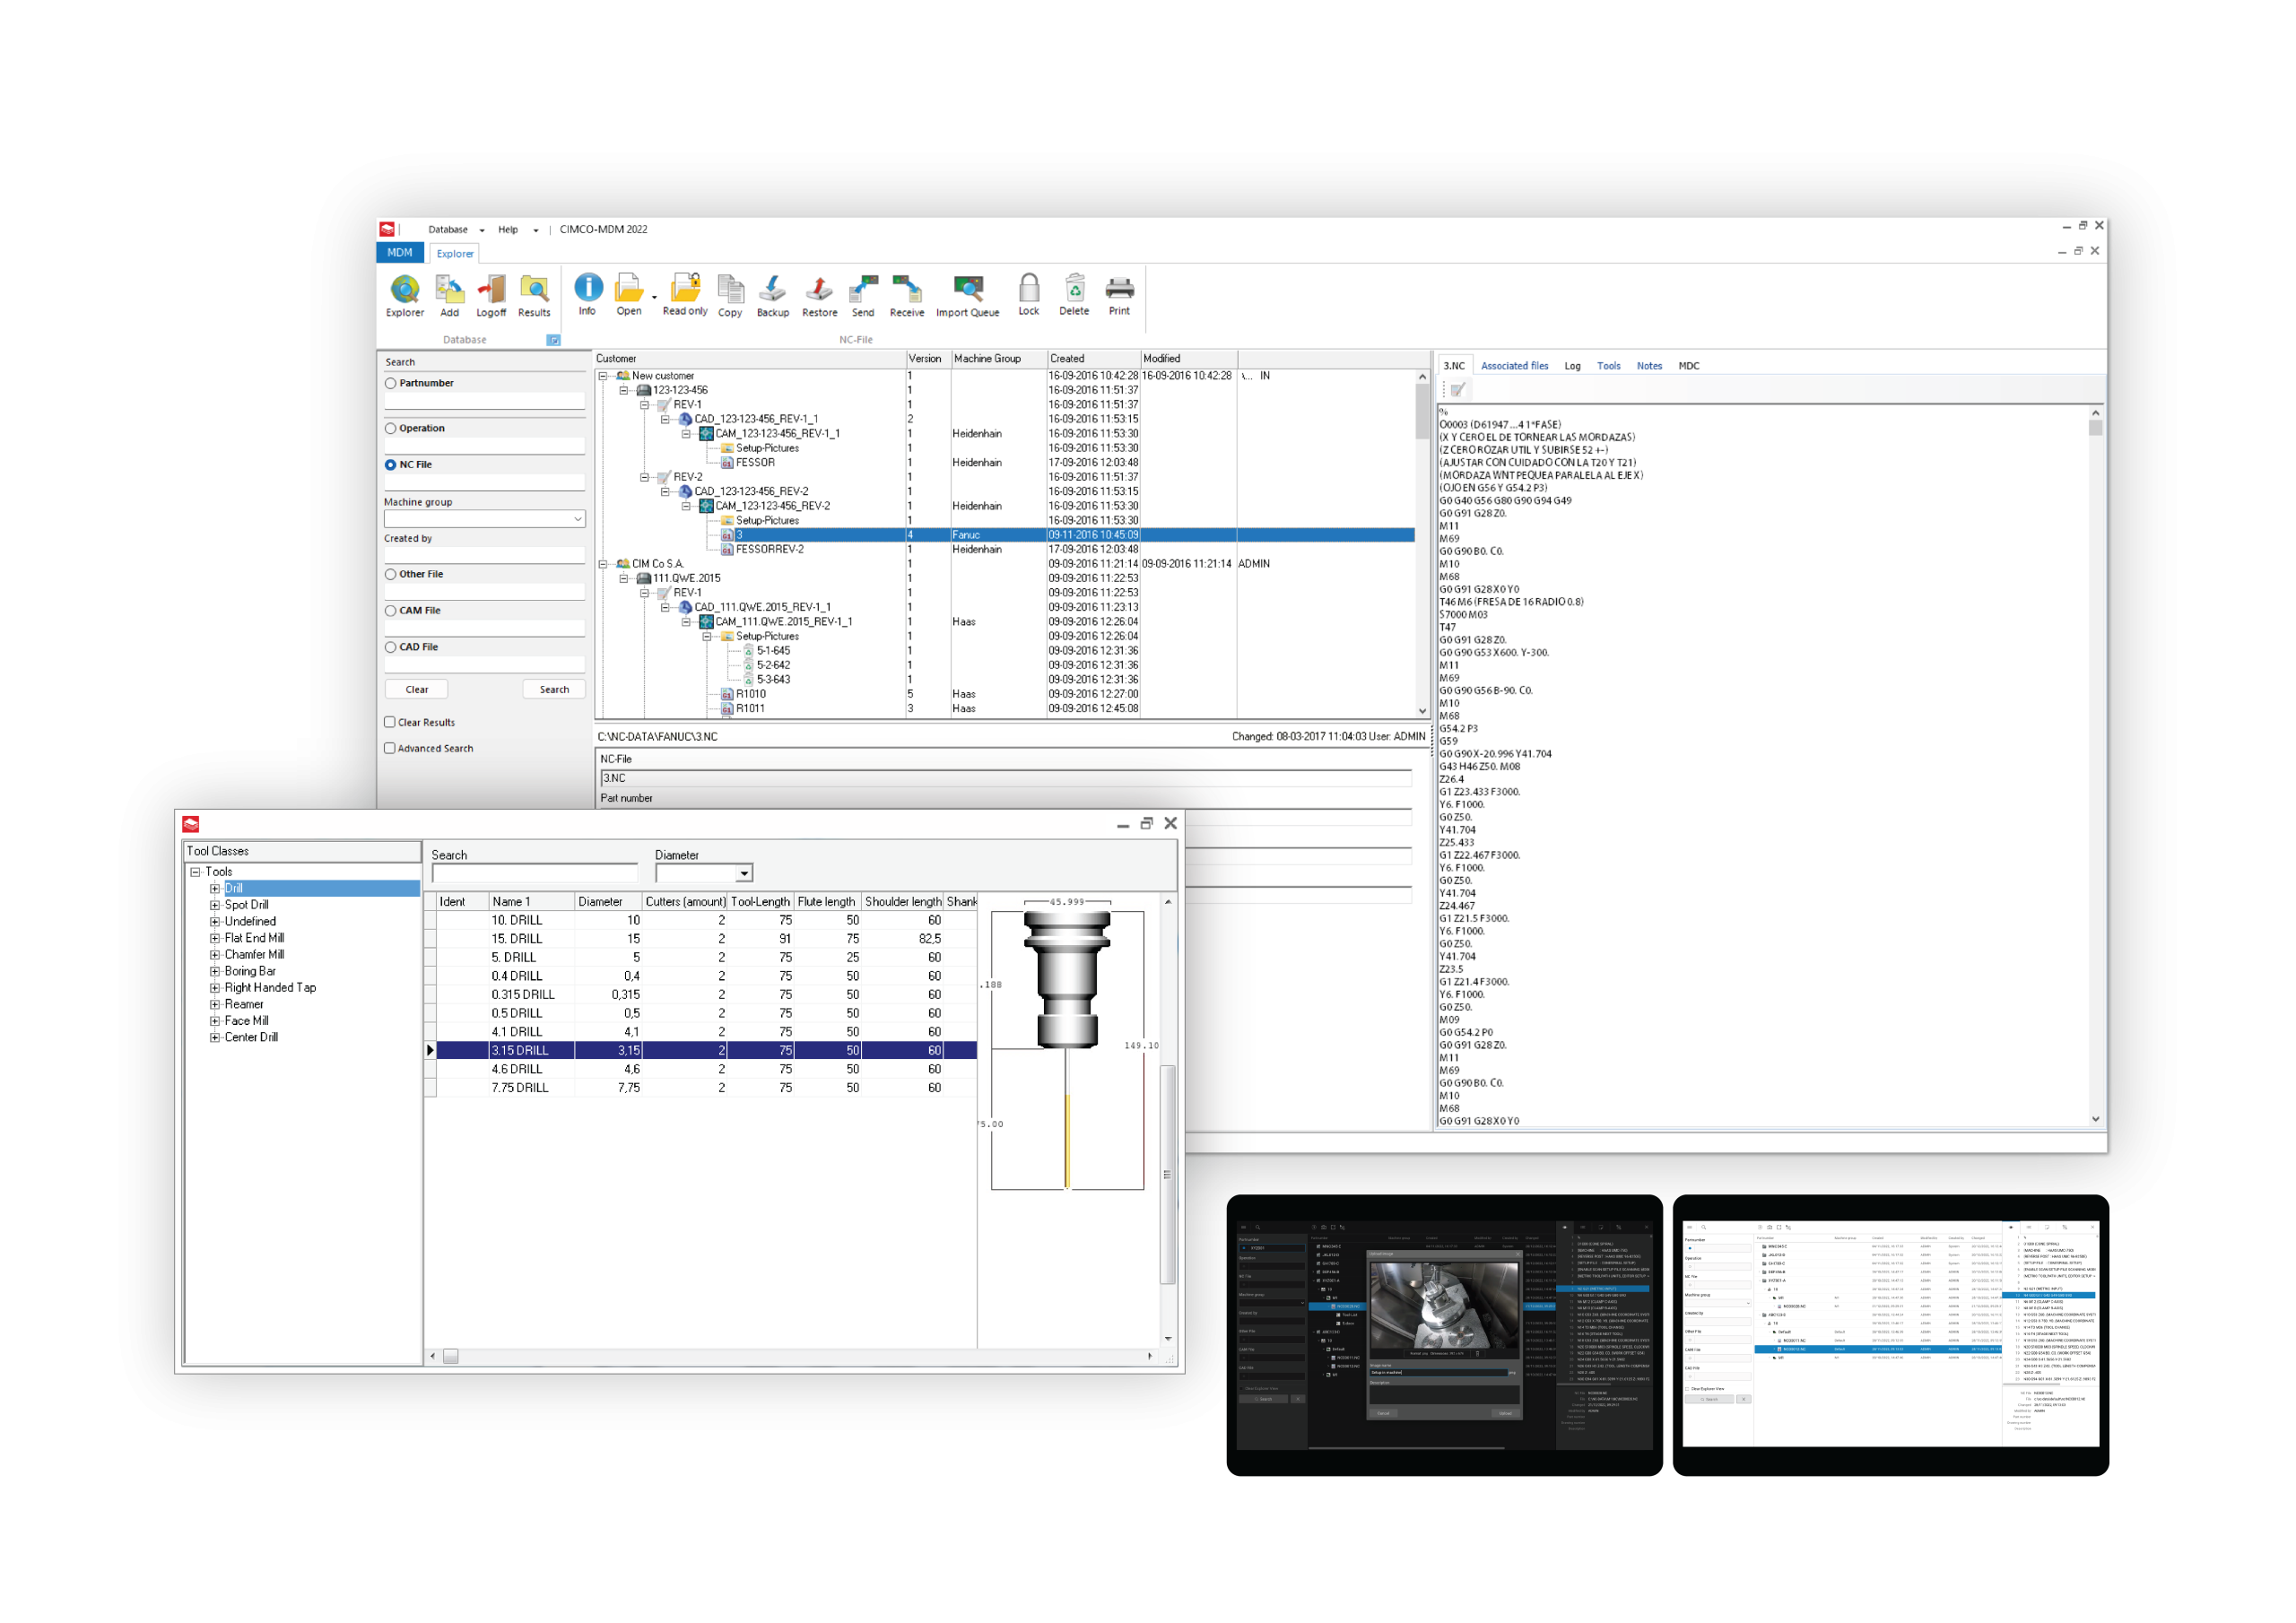The image size is (2296, 1623).
Task: Expand the Flat End Mill tool class
Action: click(215, 938)
